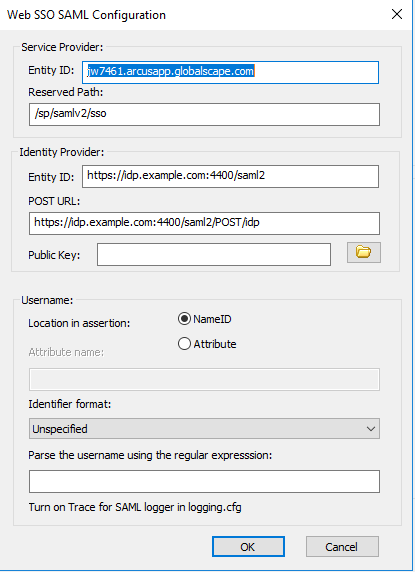Image resolution: width=415 pixels, height=572 pixels.
Task: Select the Attribute radio button
Action: (x=184, y=344)
